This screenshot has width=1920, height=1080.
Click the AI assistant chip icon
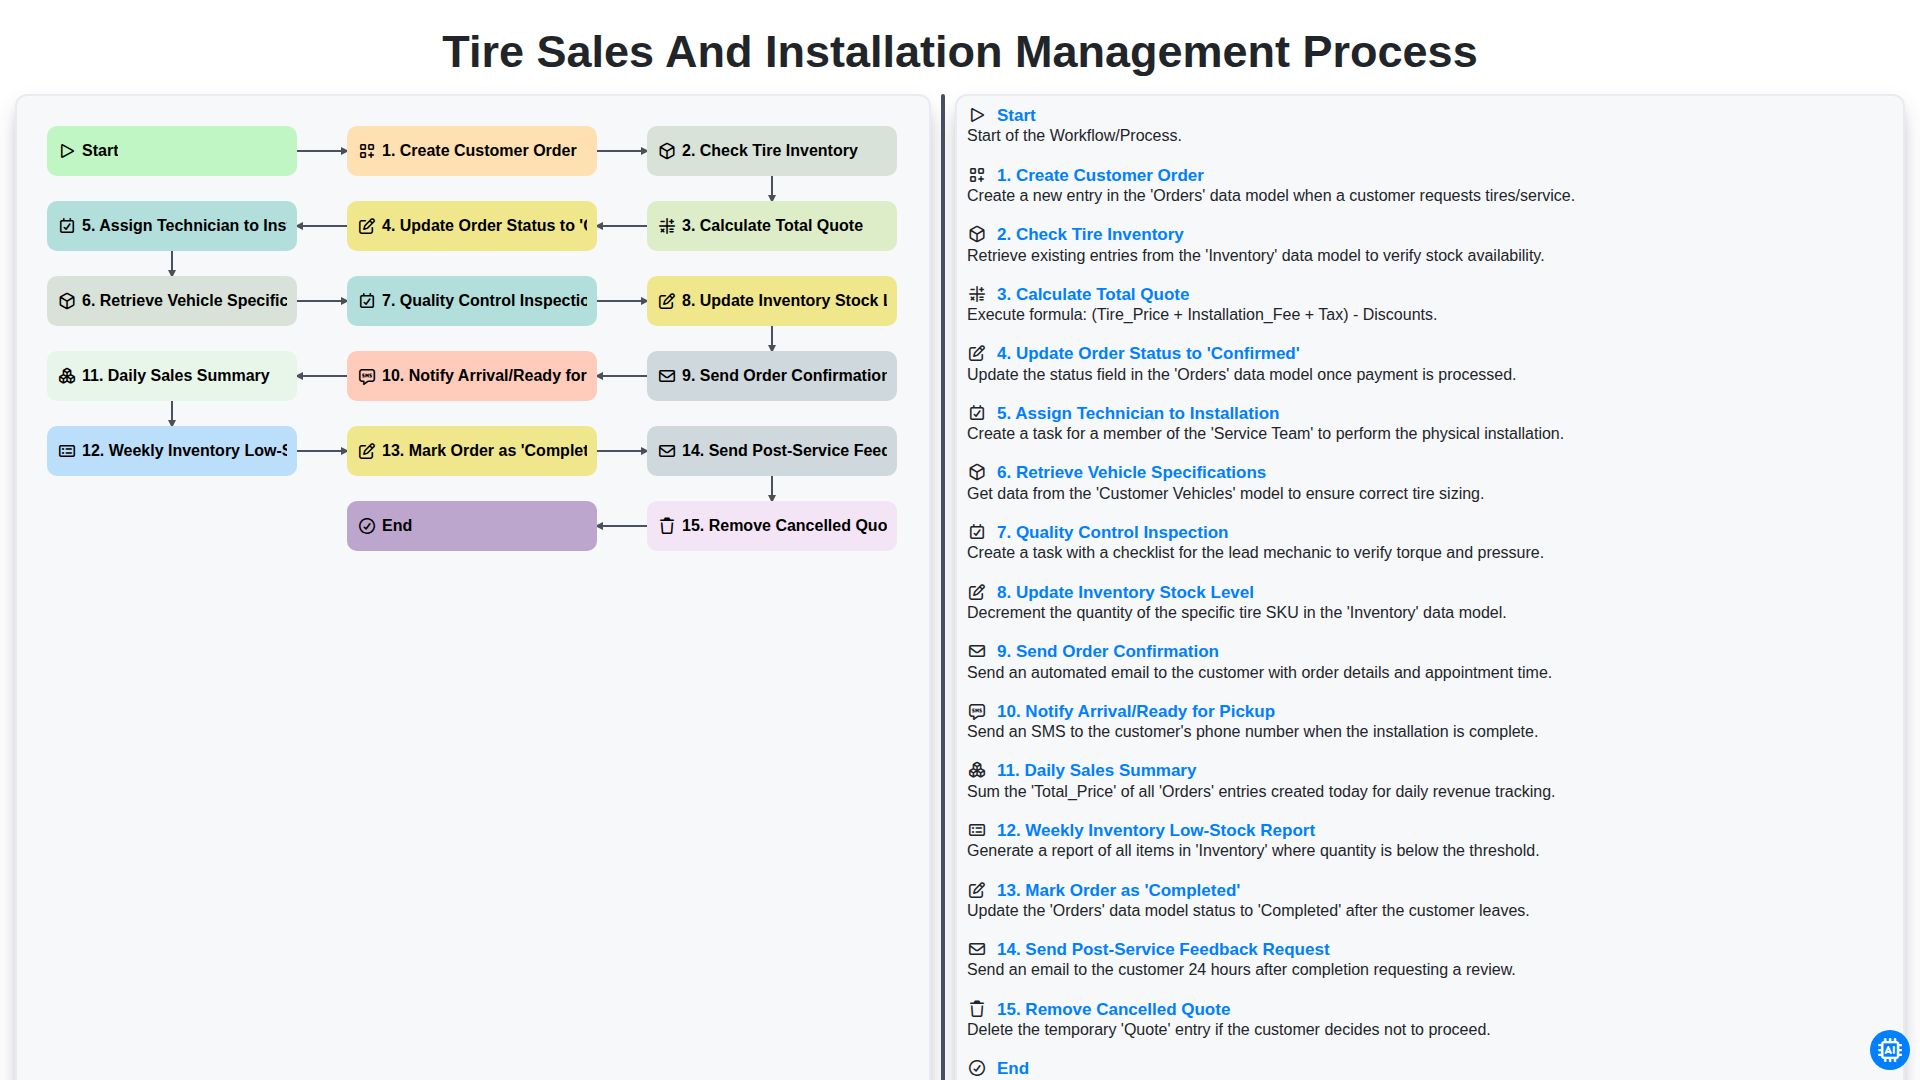point(1889,1050)
